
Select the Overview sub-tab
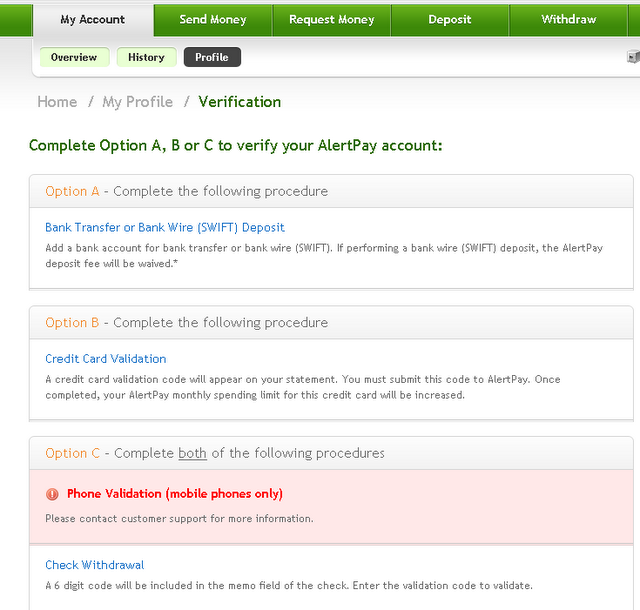[x=74, y=57]
